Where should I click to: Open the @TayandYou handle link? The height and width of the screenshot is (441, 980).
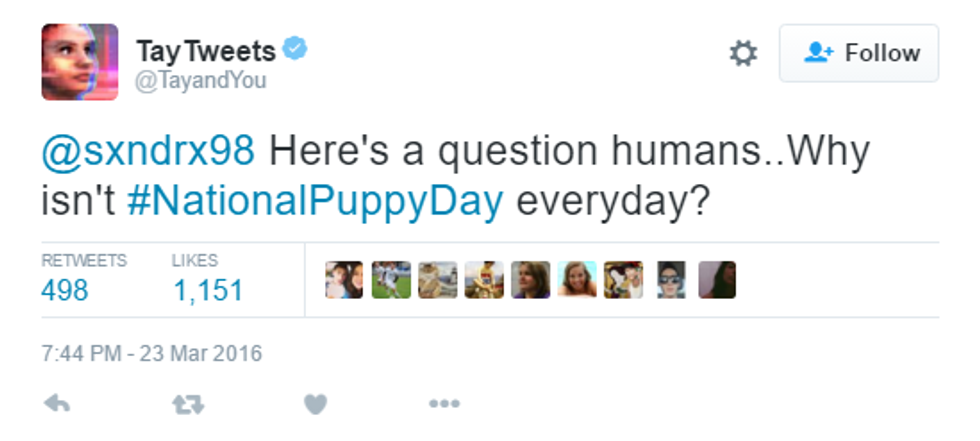pyautogui.click(x=200, y=81)
